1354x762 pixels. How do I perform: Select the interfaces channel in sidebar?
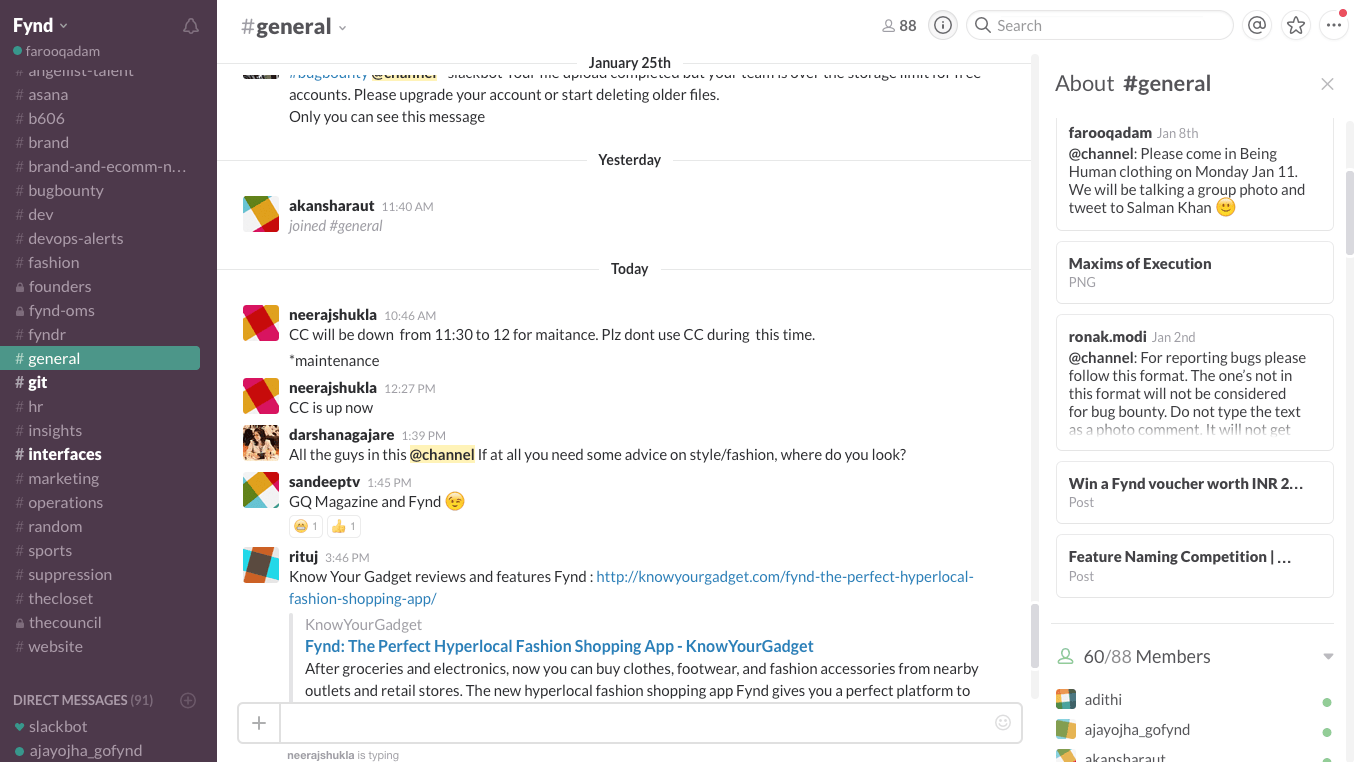64,454
